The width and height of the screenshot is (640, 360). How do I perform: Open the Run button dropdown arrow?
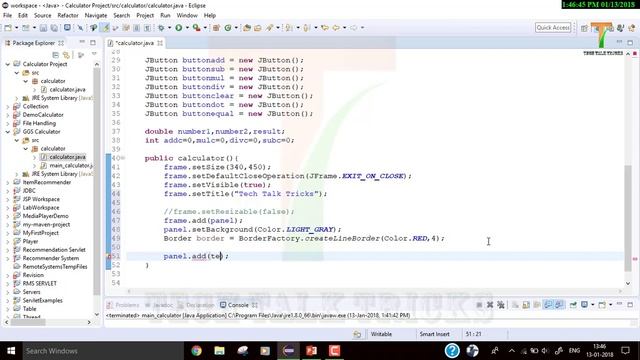point(187,28)
